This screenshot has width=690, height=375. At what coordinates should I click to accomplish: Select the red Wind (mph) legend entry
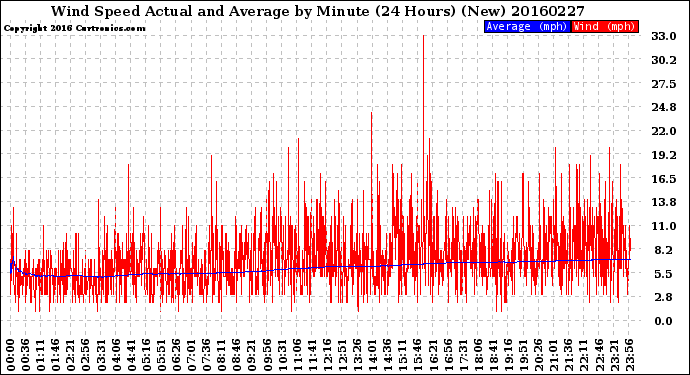coord(604,26)
